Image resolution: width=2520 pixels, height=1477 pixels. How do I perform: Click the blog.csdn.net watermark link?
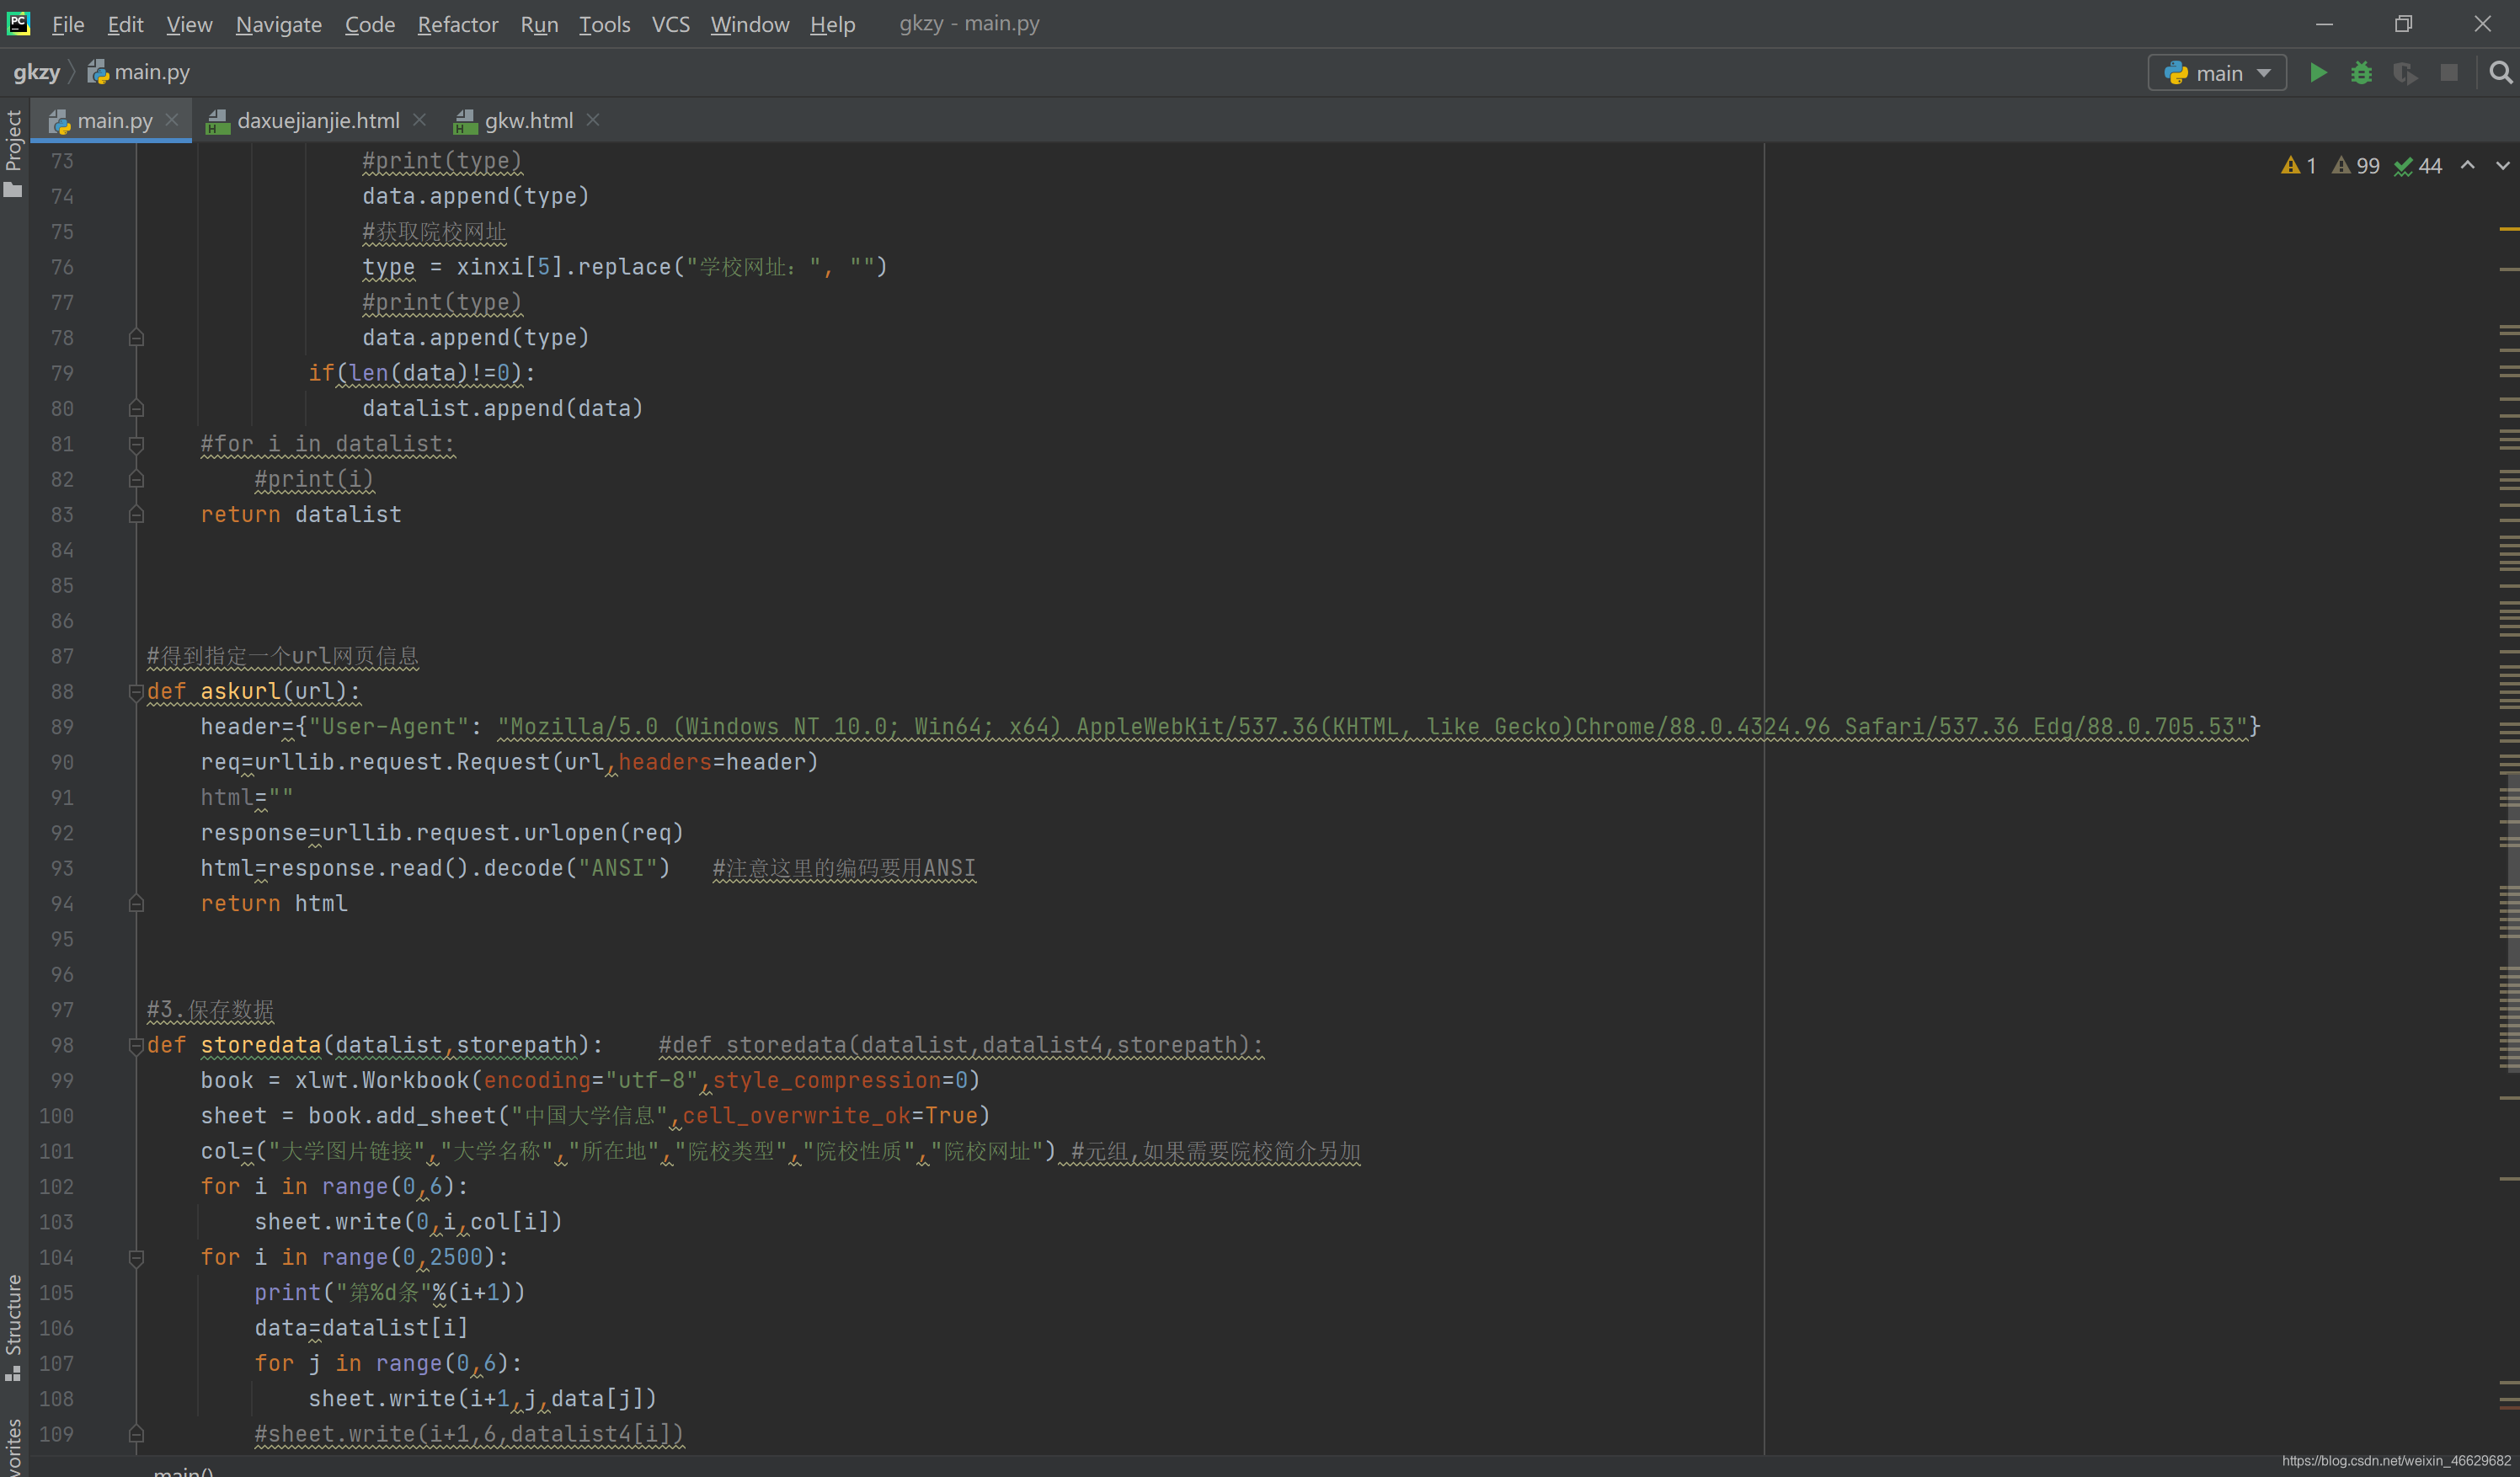point(2396,1461)
